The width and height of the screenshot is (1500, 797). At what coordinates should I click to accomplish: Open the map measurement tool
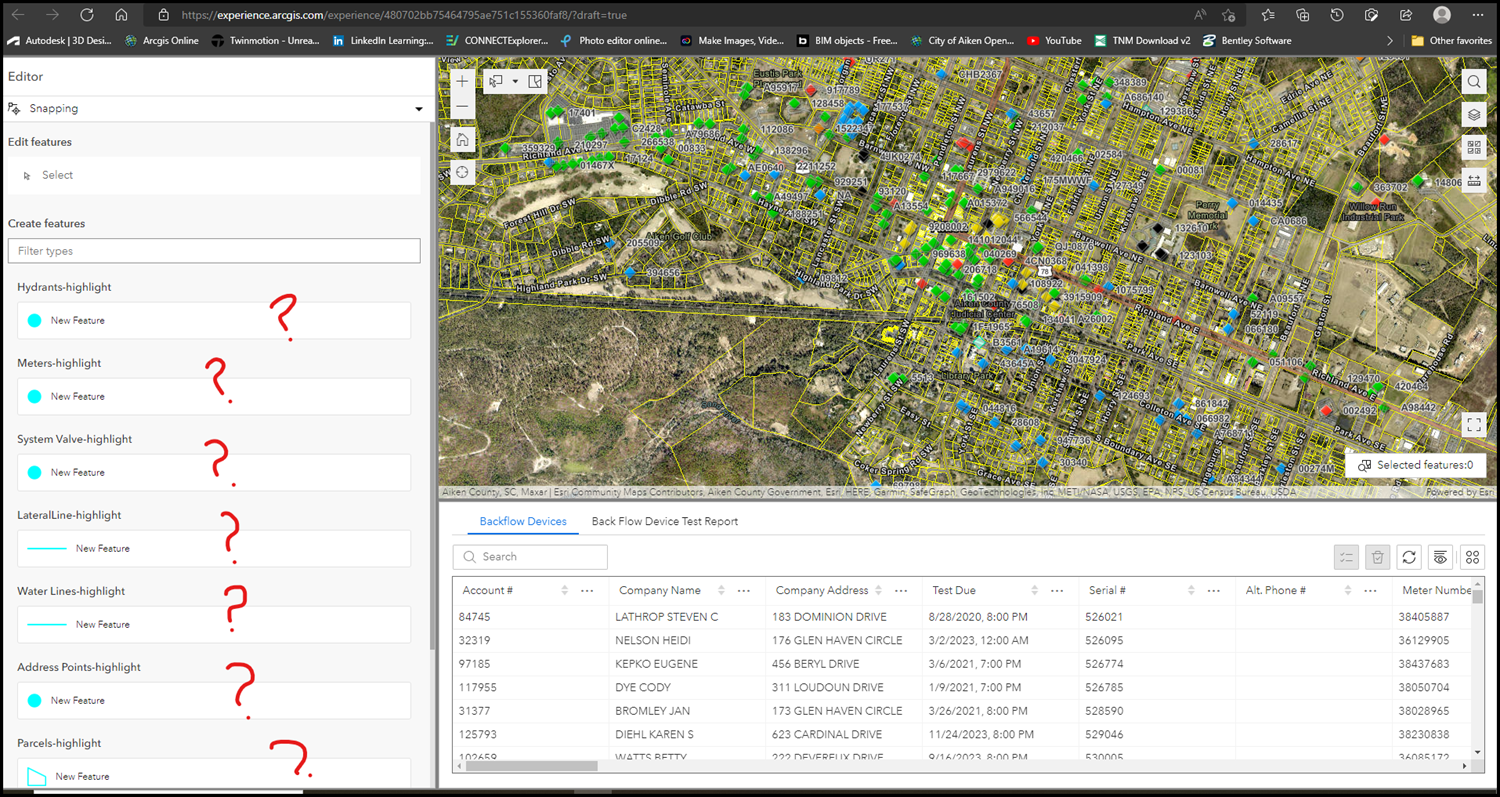tap(1474, 180)
